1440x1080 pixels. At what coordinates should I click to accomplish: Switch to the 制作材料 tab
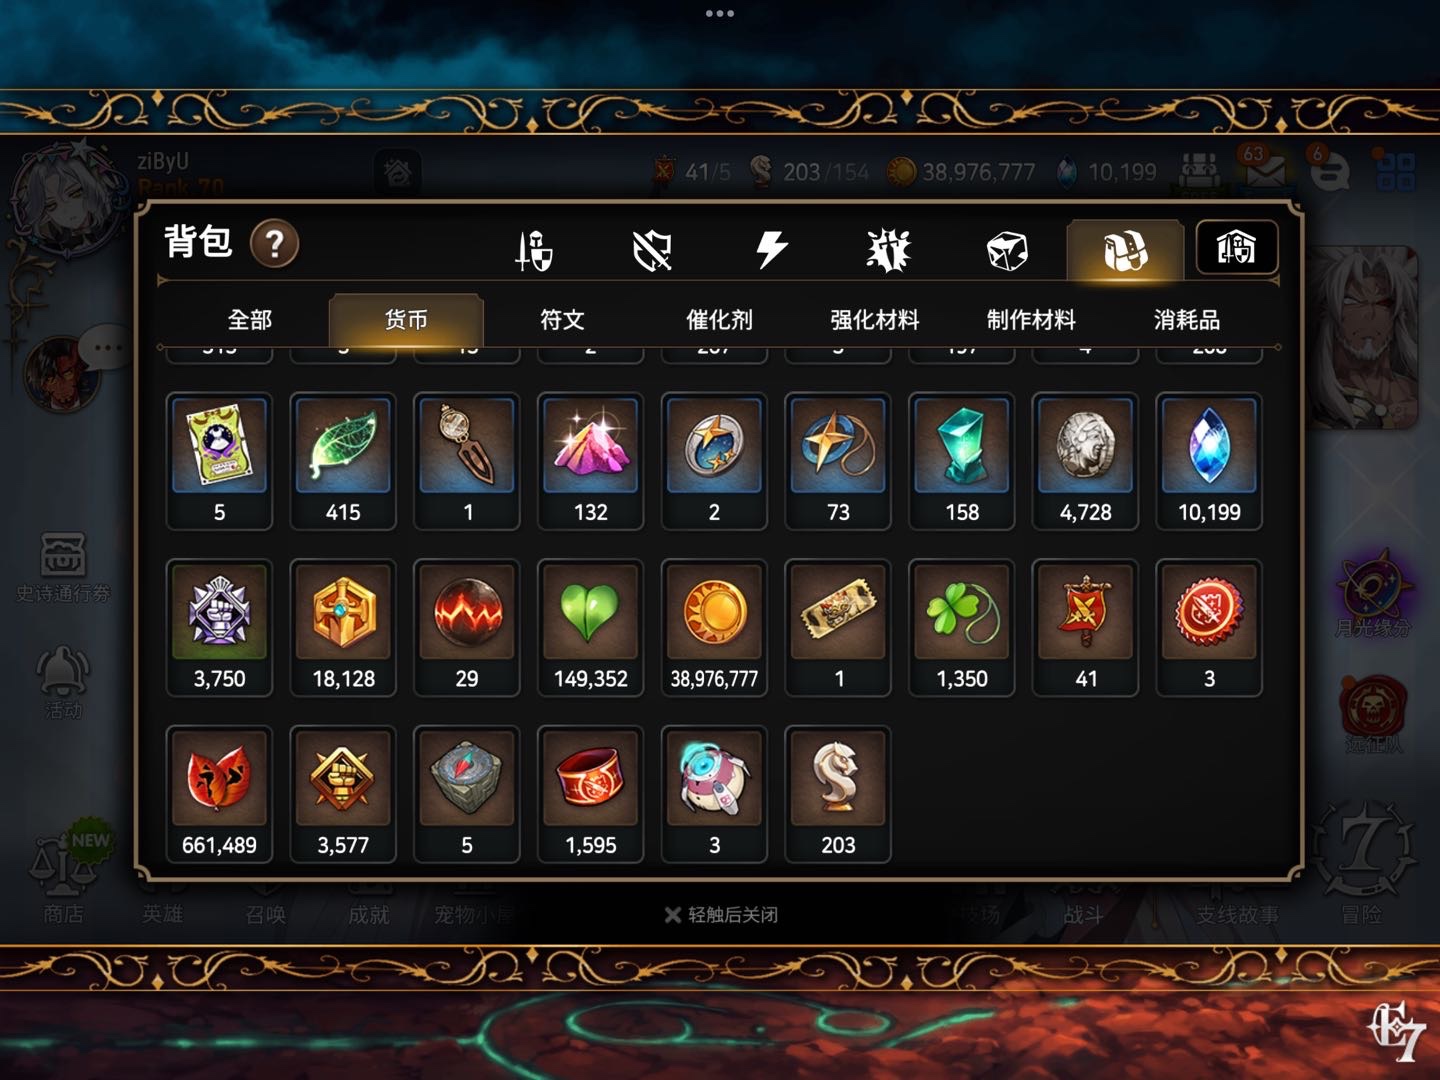(1031, 320)
